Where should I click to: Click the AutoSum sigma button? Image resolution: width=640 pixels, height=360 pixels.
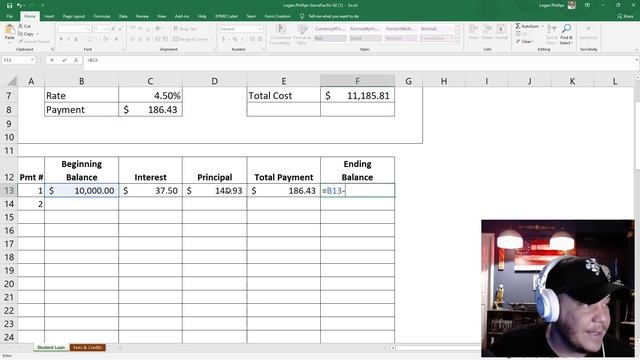click(x=527, y=26)
